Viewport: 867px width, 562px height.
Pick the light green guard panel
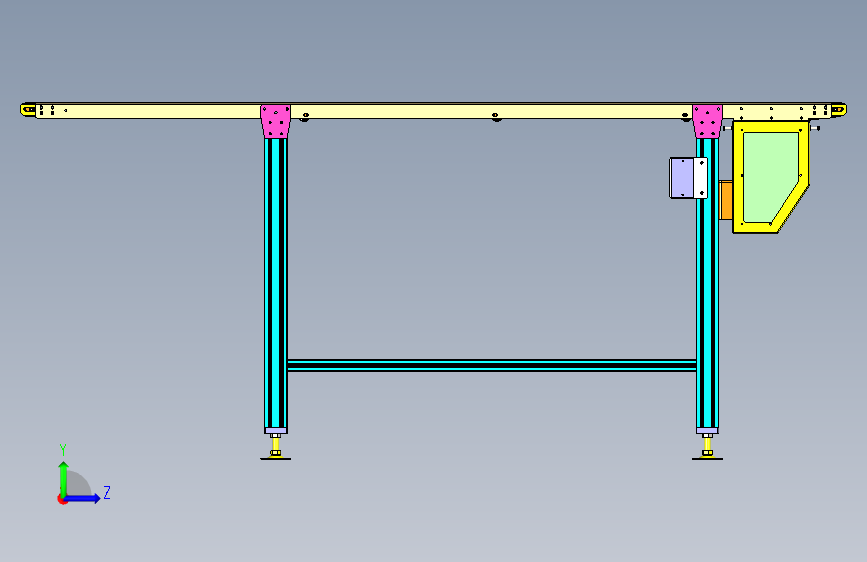pyautogui.click(x=769, y=177)
